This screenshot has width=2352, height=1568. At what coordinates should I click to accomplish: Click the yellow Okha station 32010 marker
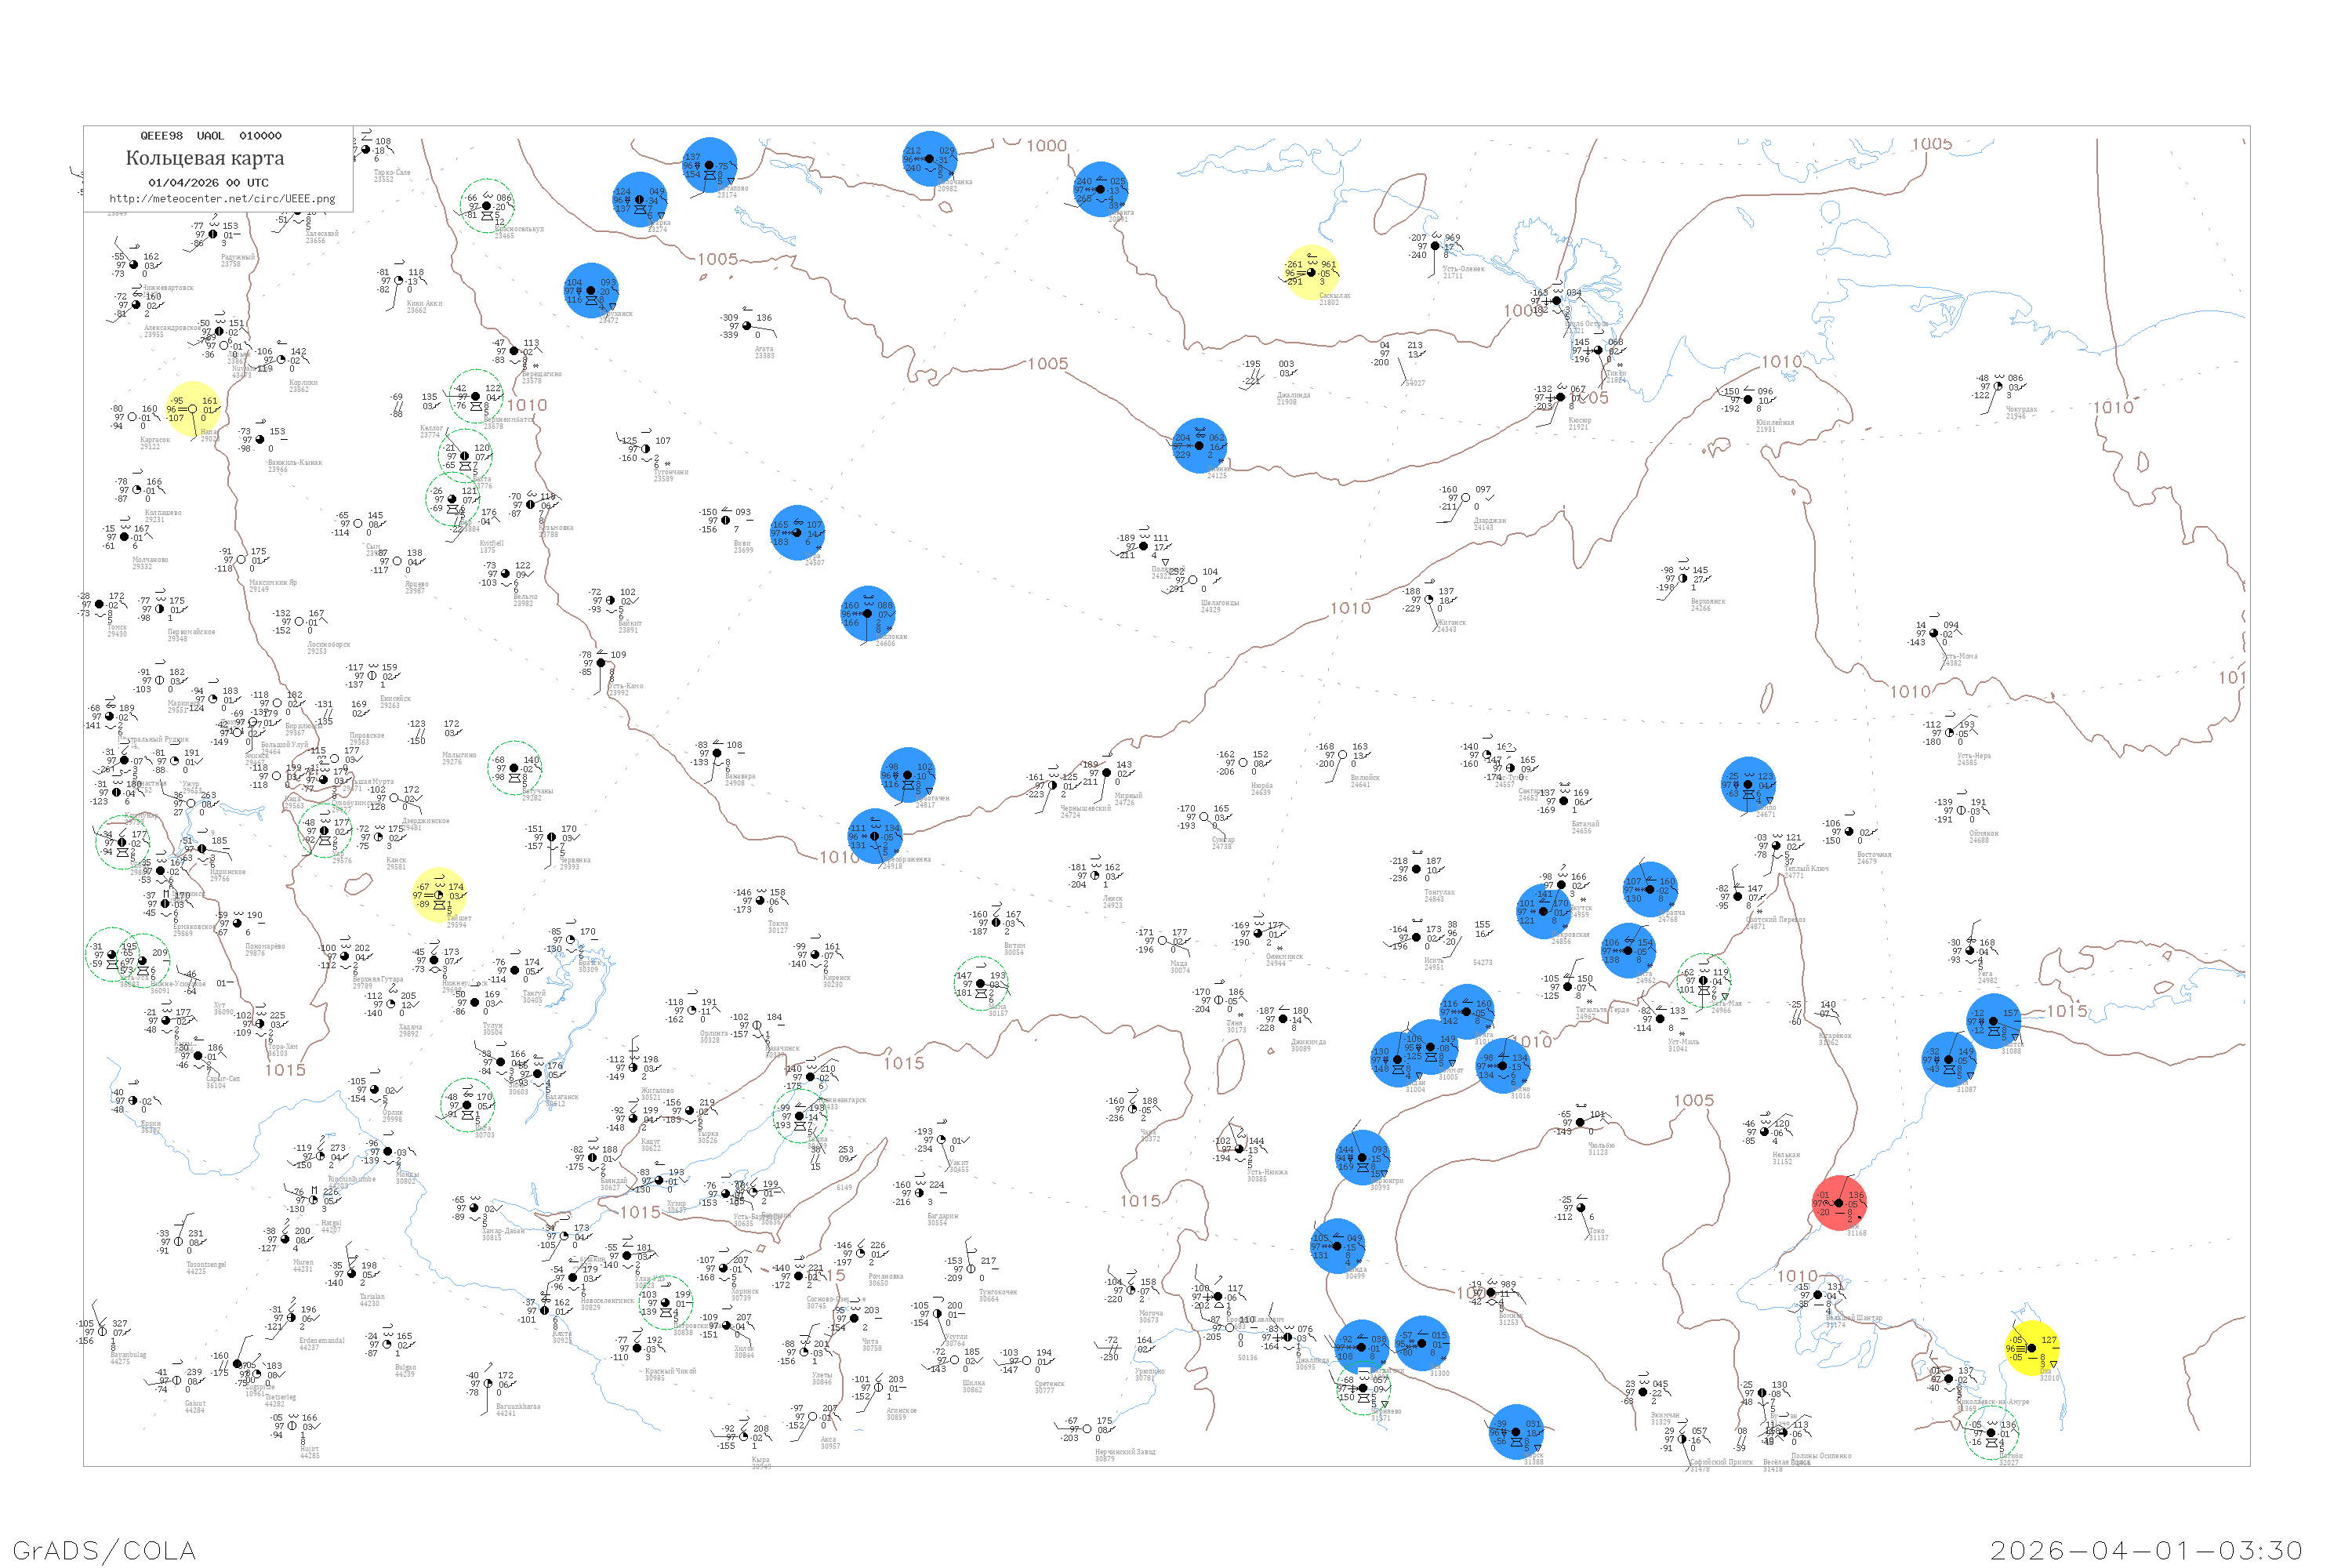click(2031, 1348)
